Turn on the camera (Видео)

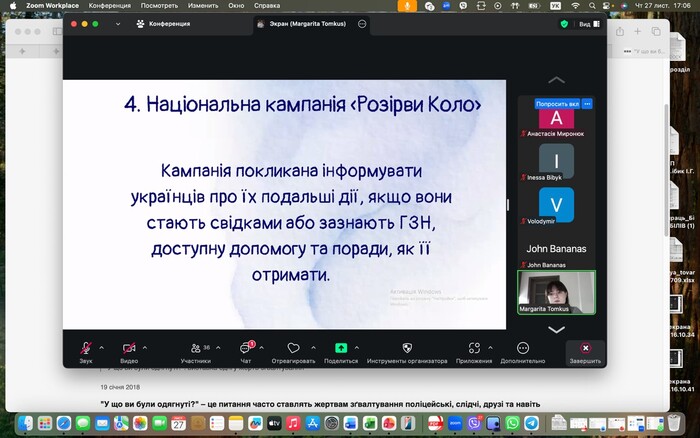tap(129, 348)
